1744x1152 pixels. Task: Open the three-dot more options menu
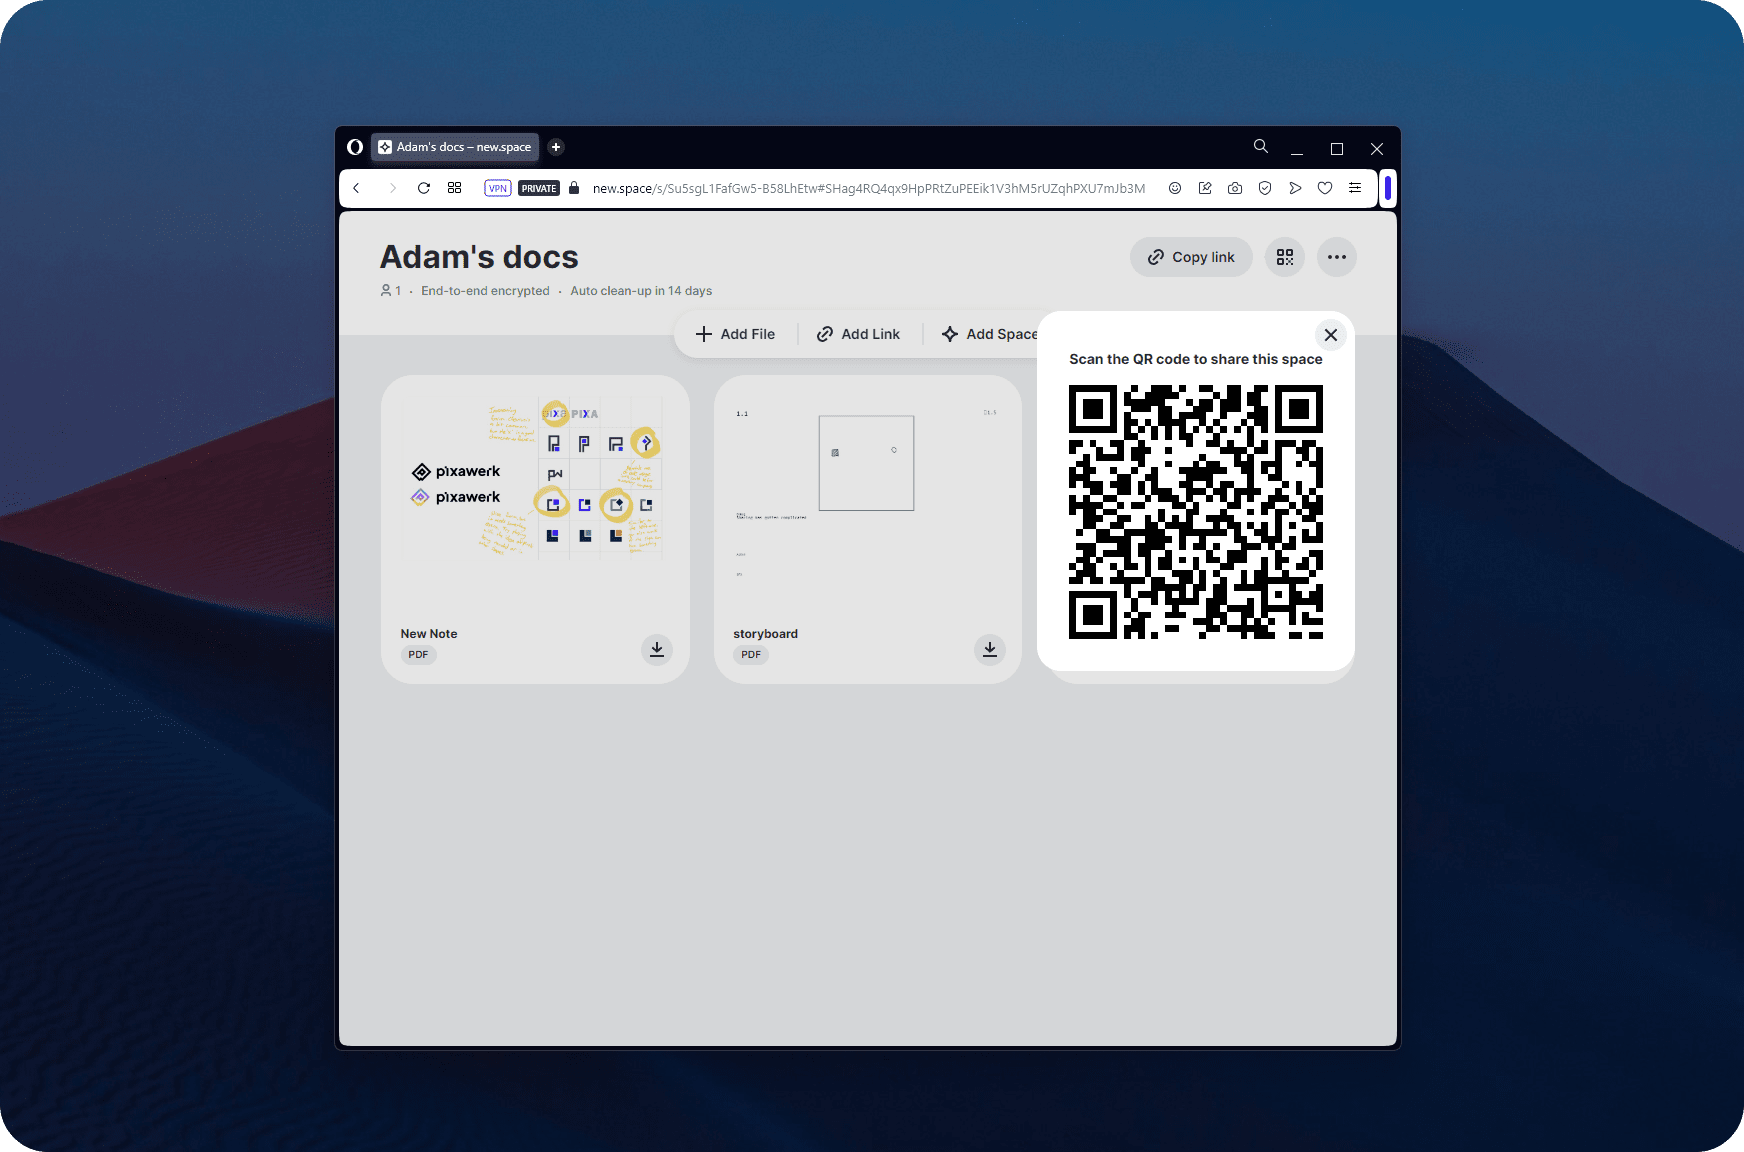(x=1337, y=257)
